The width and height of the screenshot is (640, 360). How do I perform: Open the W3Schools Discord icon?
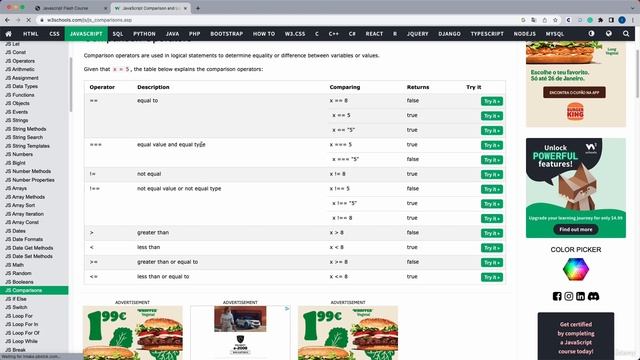pos(593,296)
